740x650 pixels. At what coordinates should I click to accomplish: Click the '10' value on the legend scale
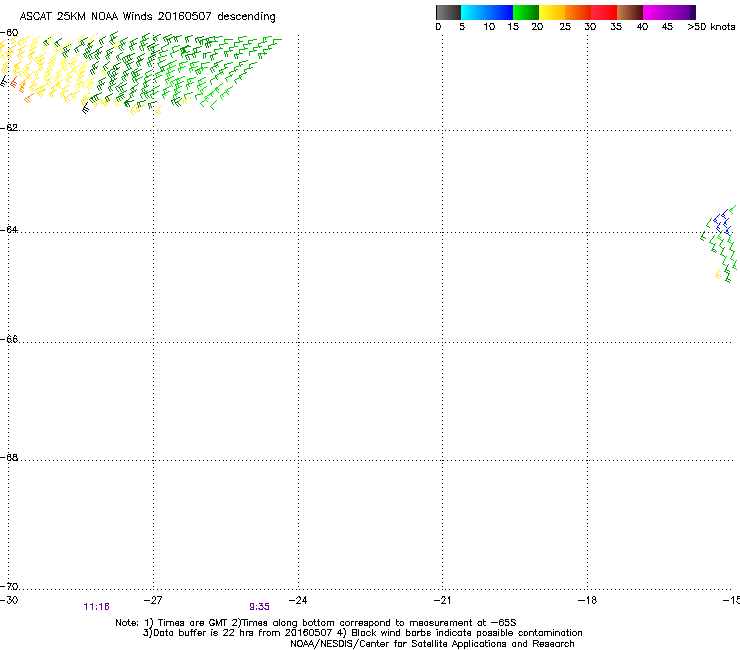point(489,27)
